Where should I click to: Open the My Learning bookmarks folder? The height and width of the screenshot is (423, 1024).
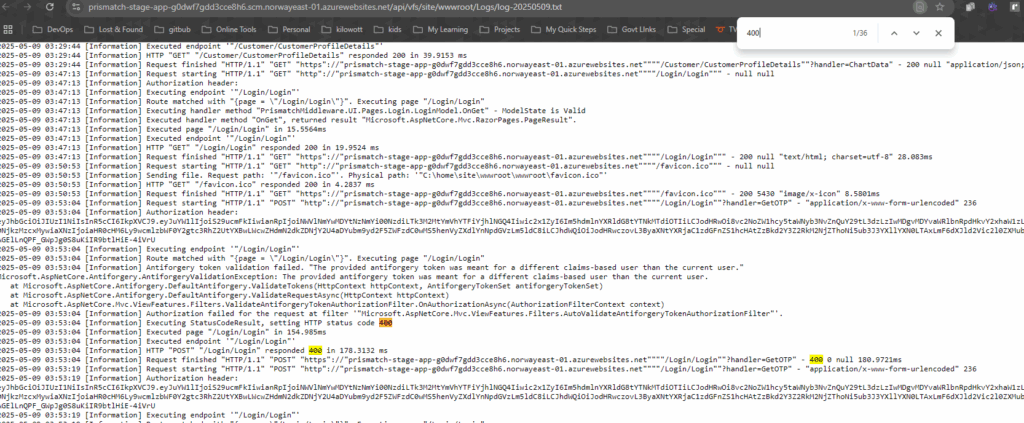[x=441, y=29]
